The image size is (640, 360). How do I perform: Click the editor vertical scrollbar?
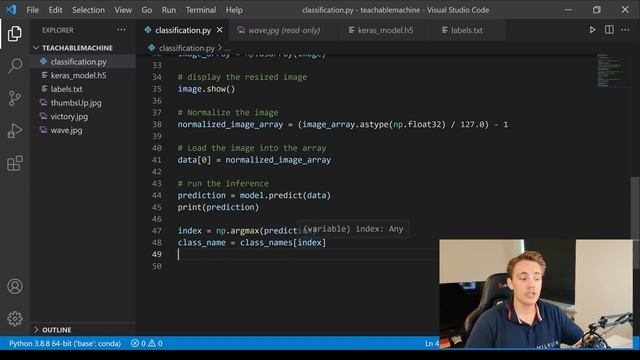636,222
